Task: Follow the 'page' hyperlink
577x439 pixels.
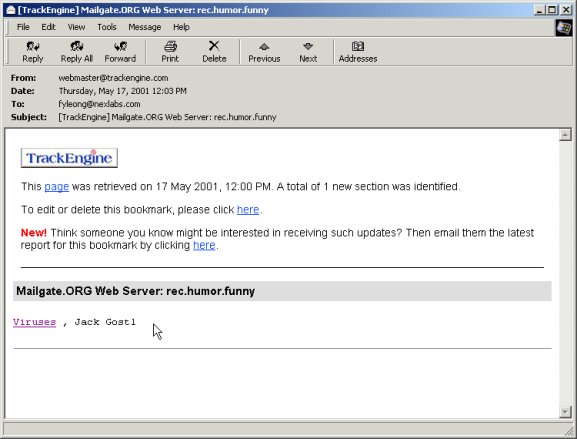Action: pyautogui.click(x=57, y=187)
